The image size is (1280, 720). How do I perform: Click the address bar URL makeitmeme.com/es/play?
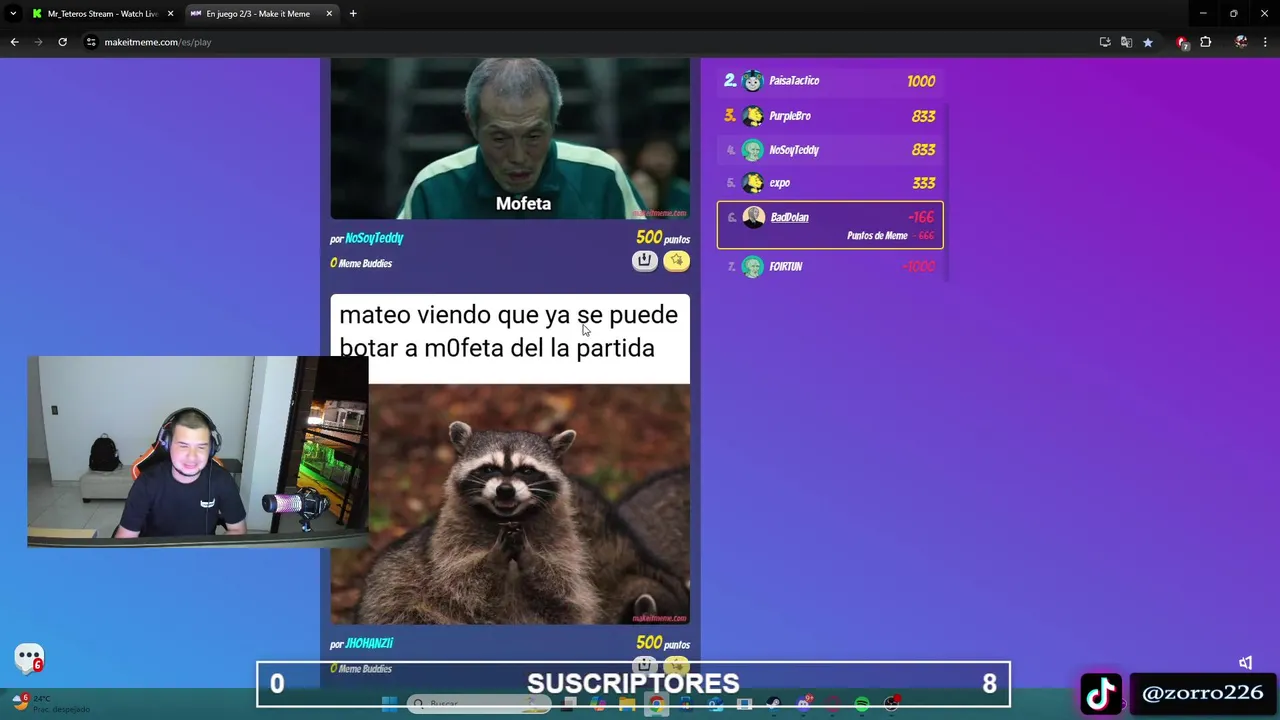[x=158, y=42]
